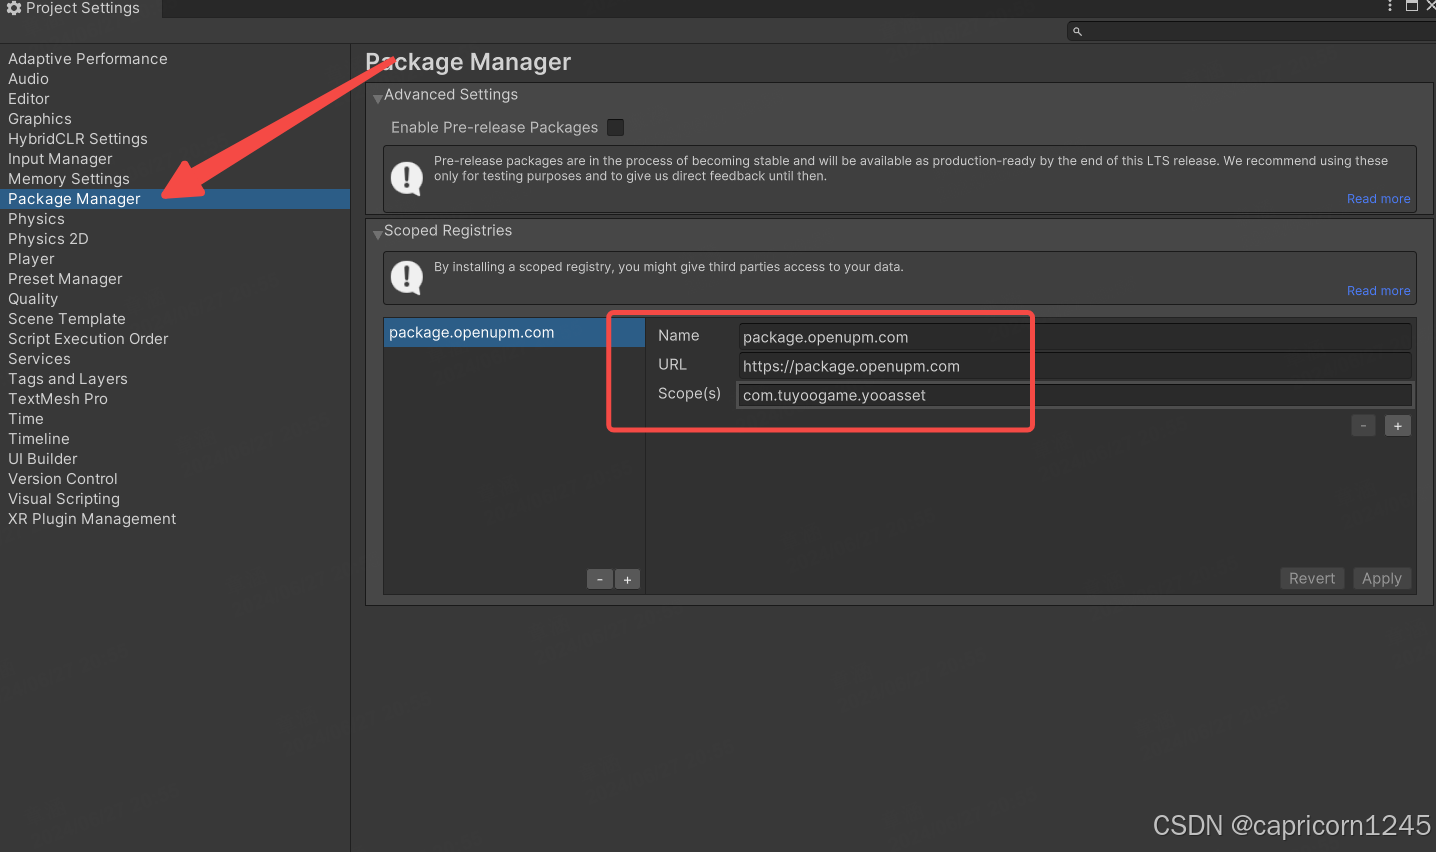
Task: Click the pre-release warning exclamation icon
Action: point(406,178)
